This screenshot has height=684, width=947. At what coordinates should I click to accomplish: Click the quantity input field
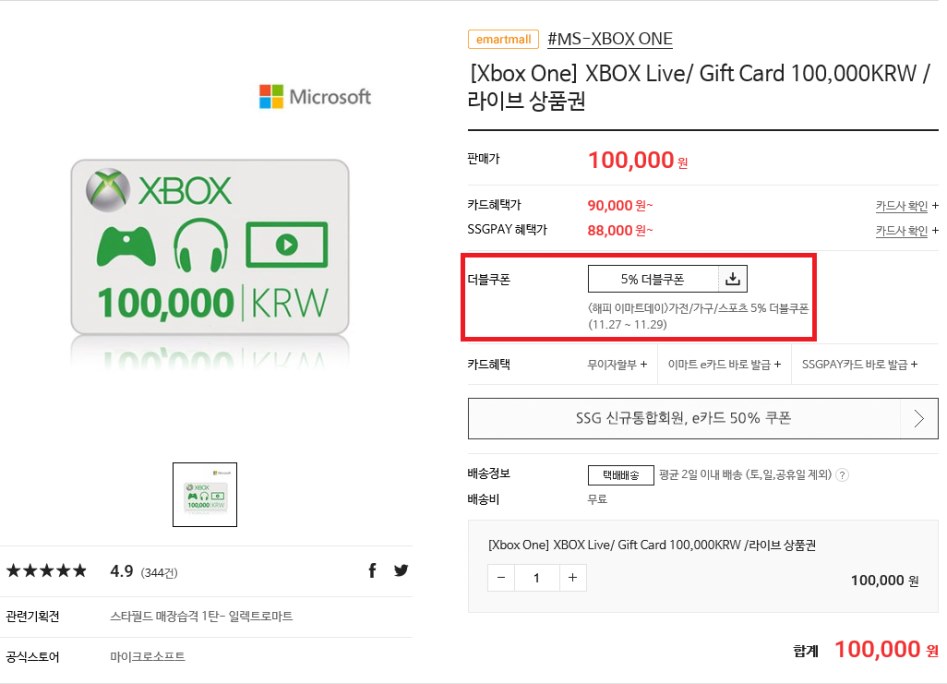click(x=537, y=578)
